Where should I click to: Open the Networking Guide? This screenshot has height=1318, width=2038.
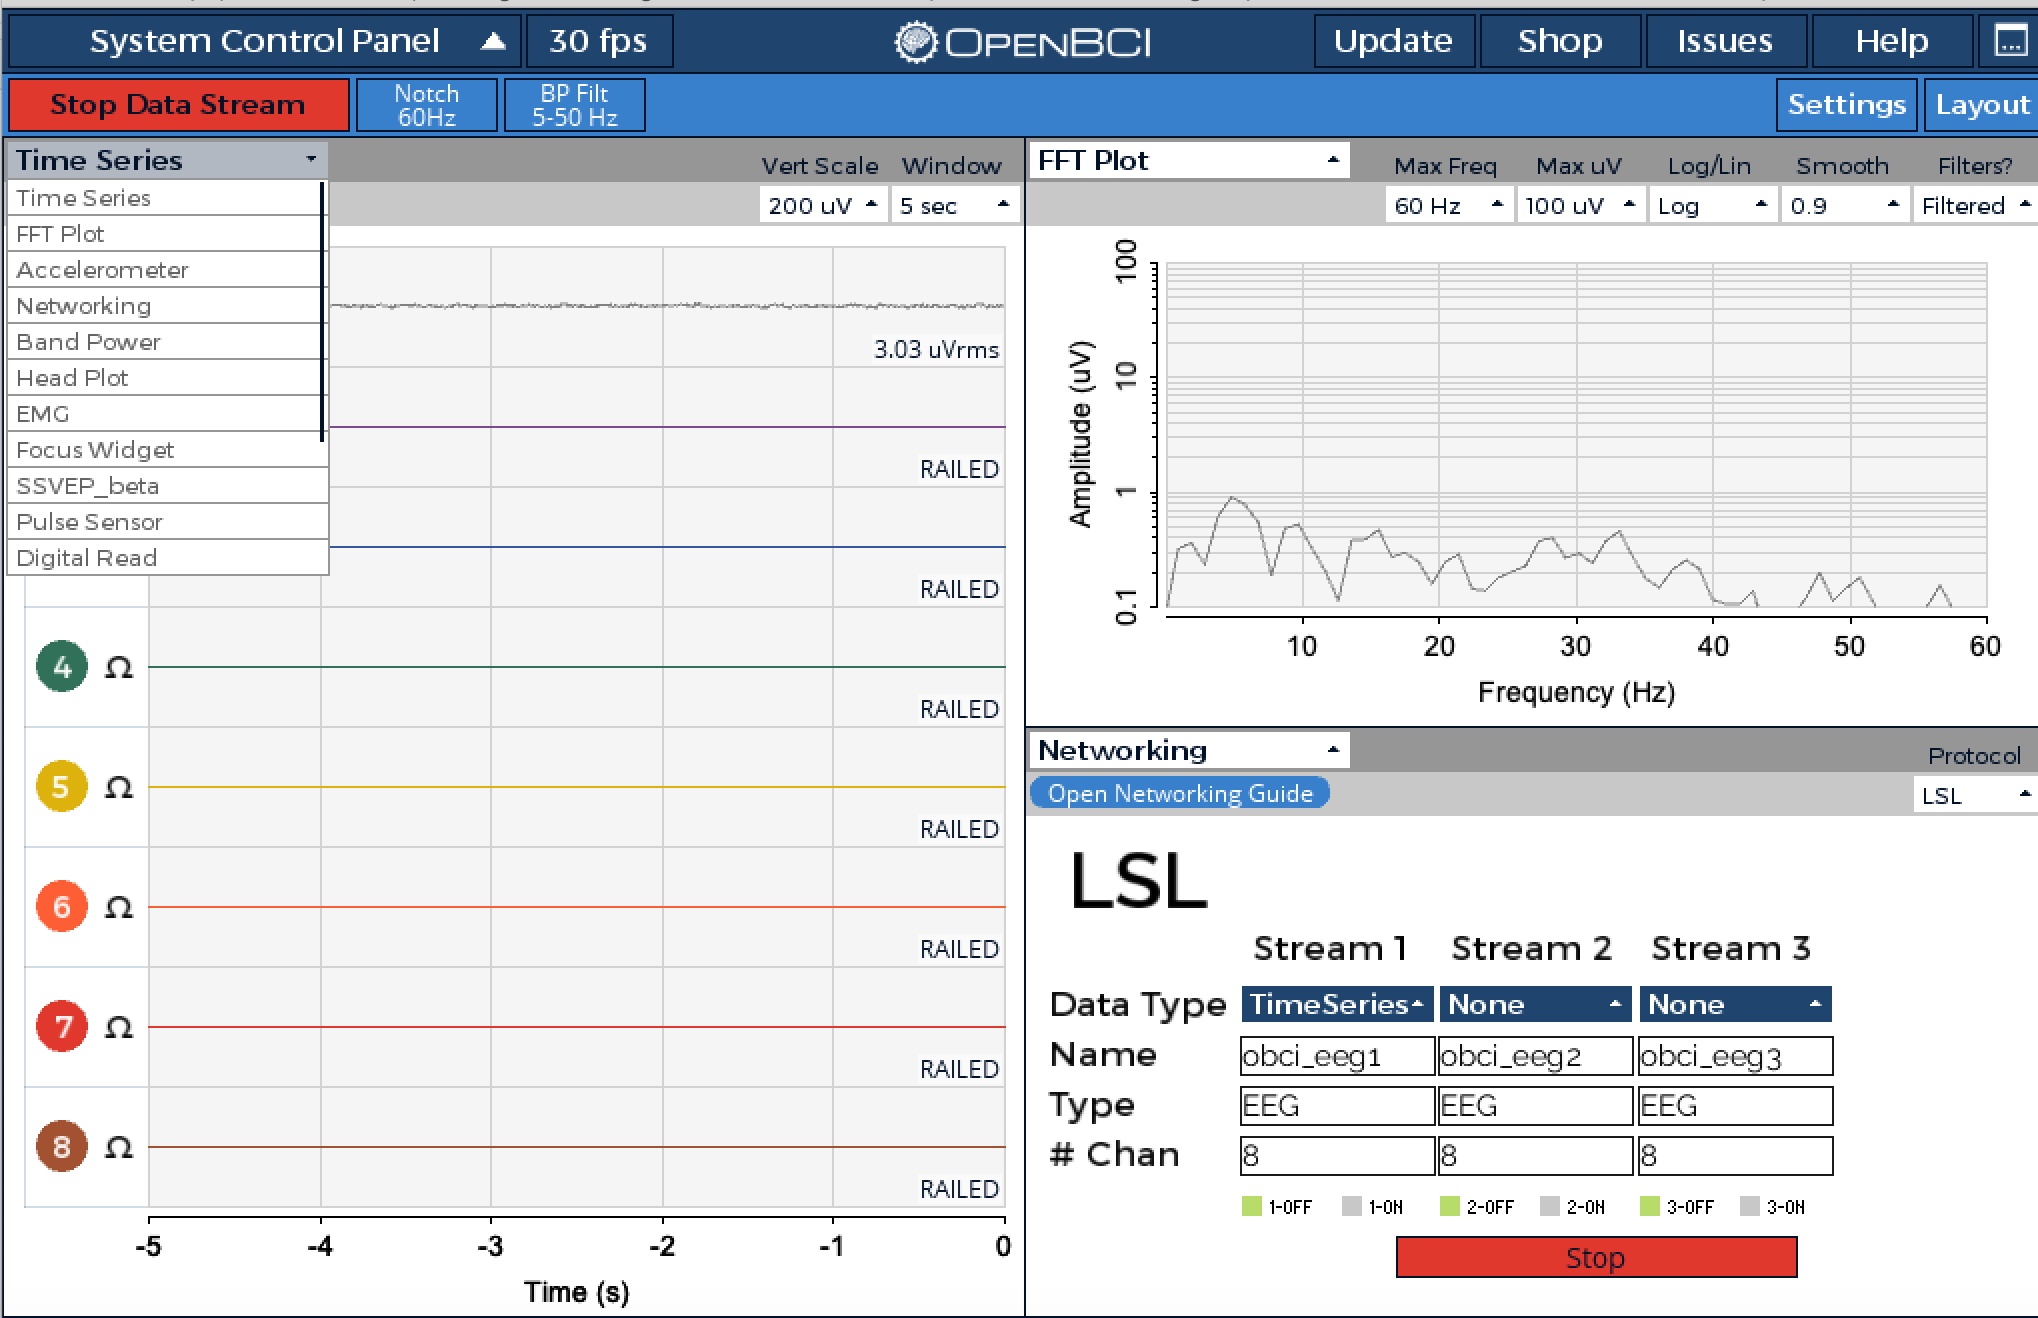point(1180,792)
